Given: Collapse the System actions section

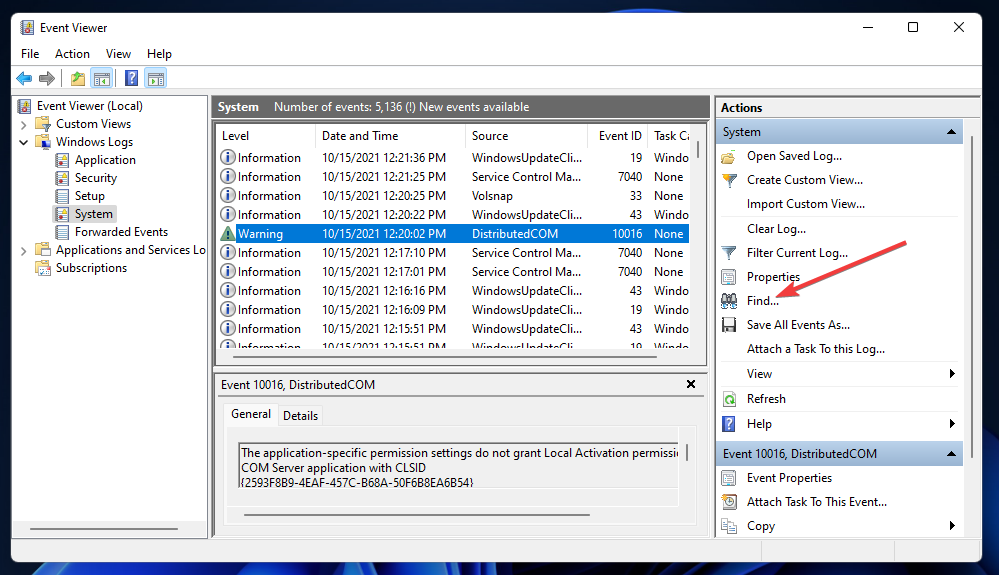Looking at the screenshot, I should tap(951, 132).
